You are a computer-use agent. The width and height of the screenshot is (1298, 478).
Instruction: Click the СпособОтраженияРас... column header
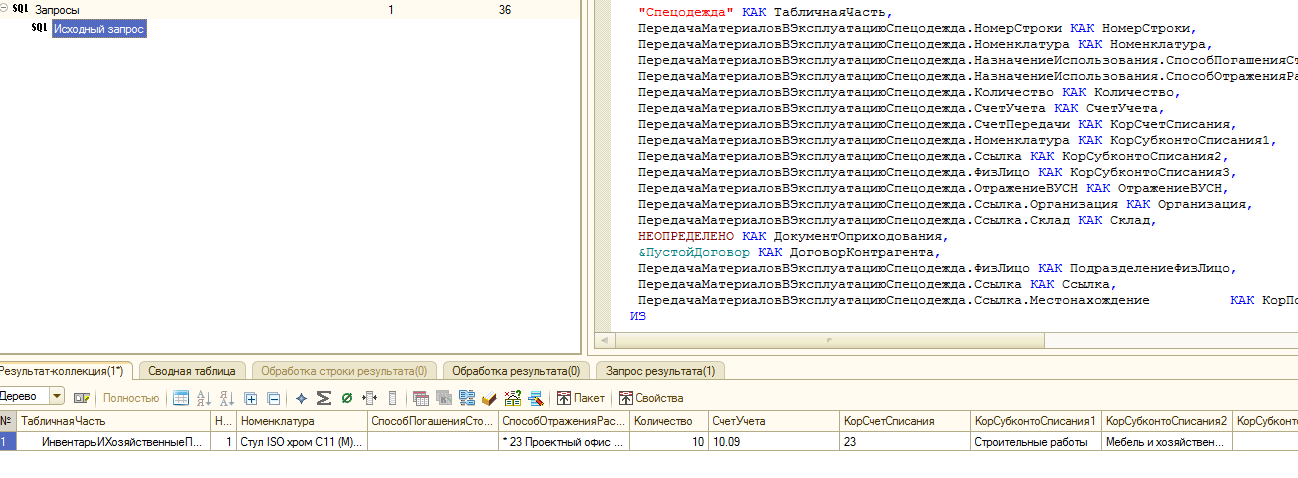[564, 422]
